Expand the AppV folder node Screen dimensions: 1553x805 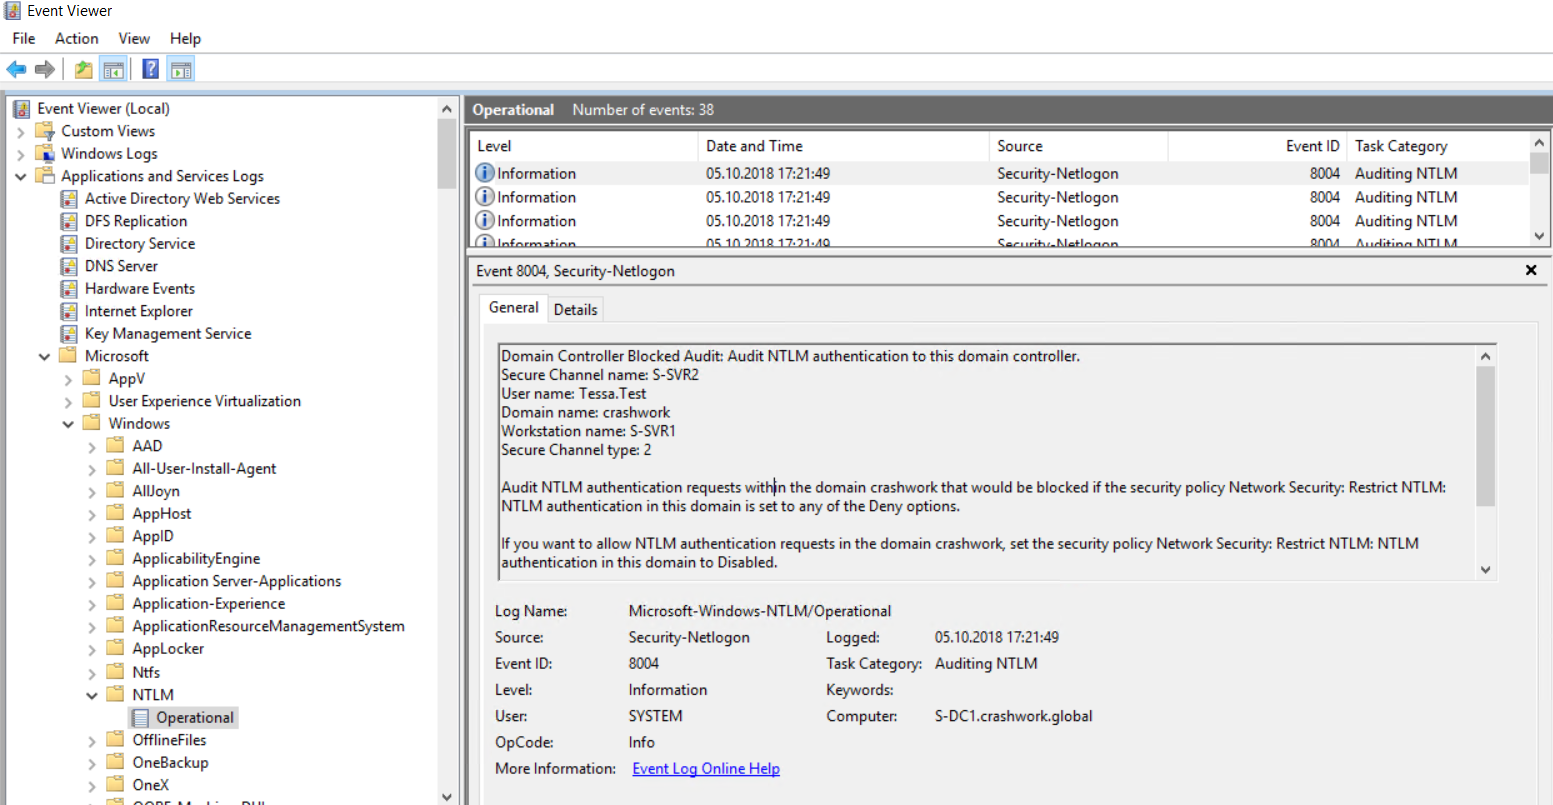[69, 379]
